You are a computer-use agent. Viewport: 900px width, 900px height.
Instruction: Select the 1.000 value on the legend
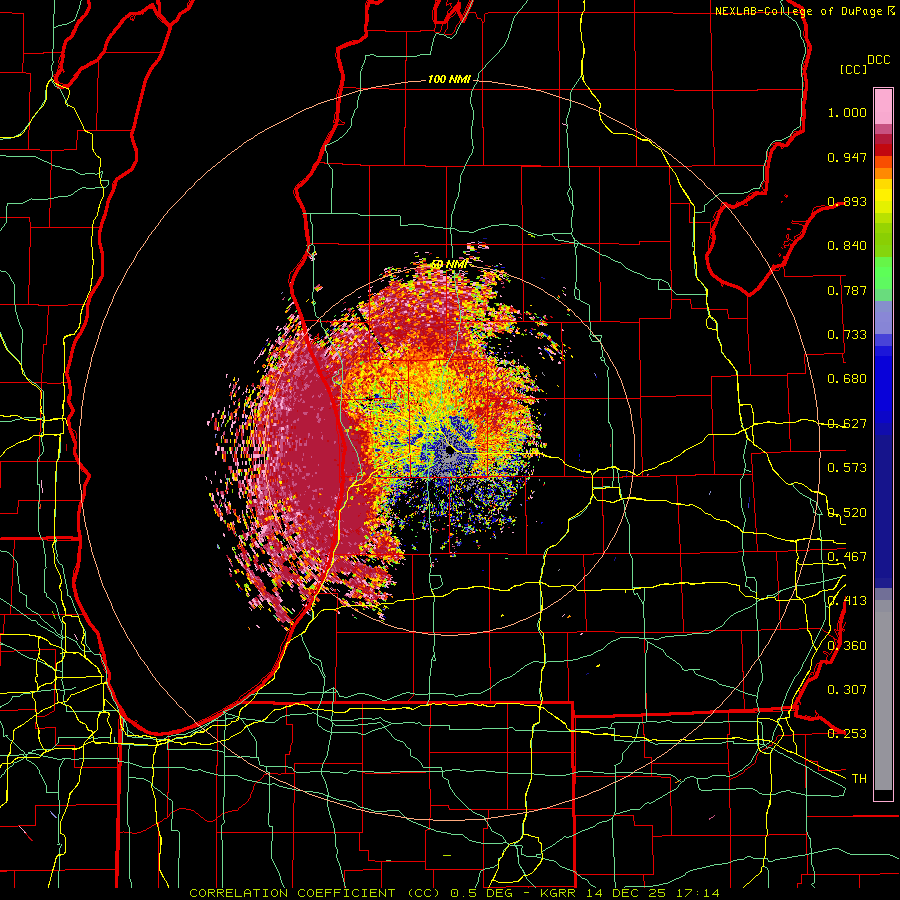(847, 112)
